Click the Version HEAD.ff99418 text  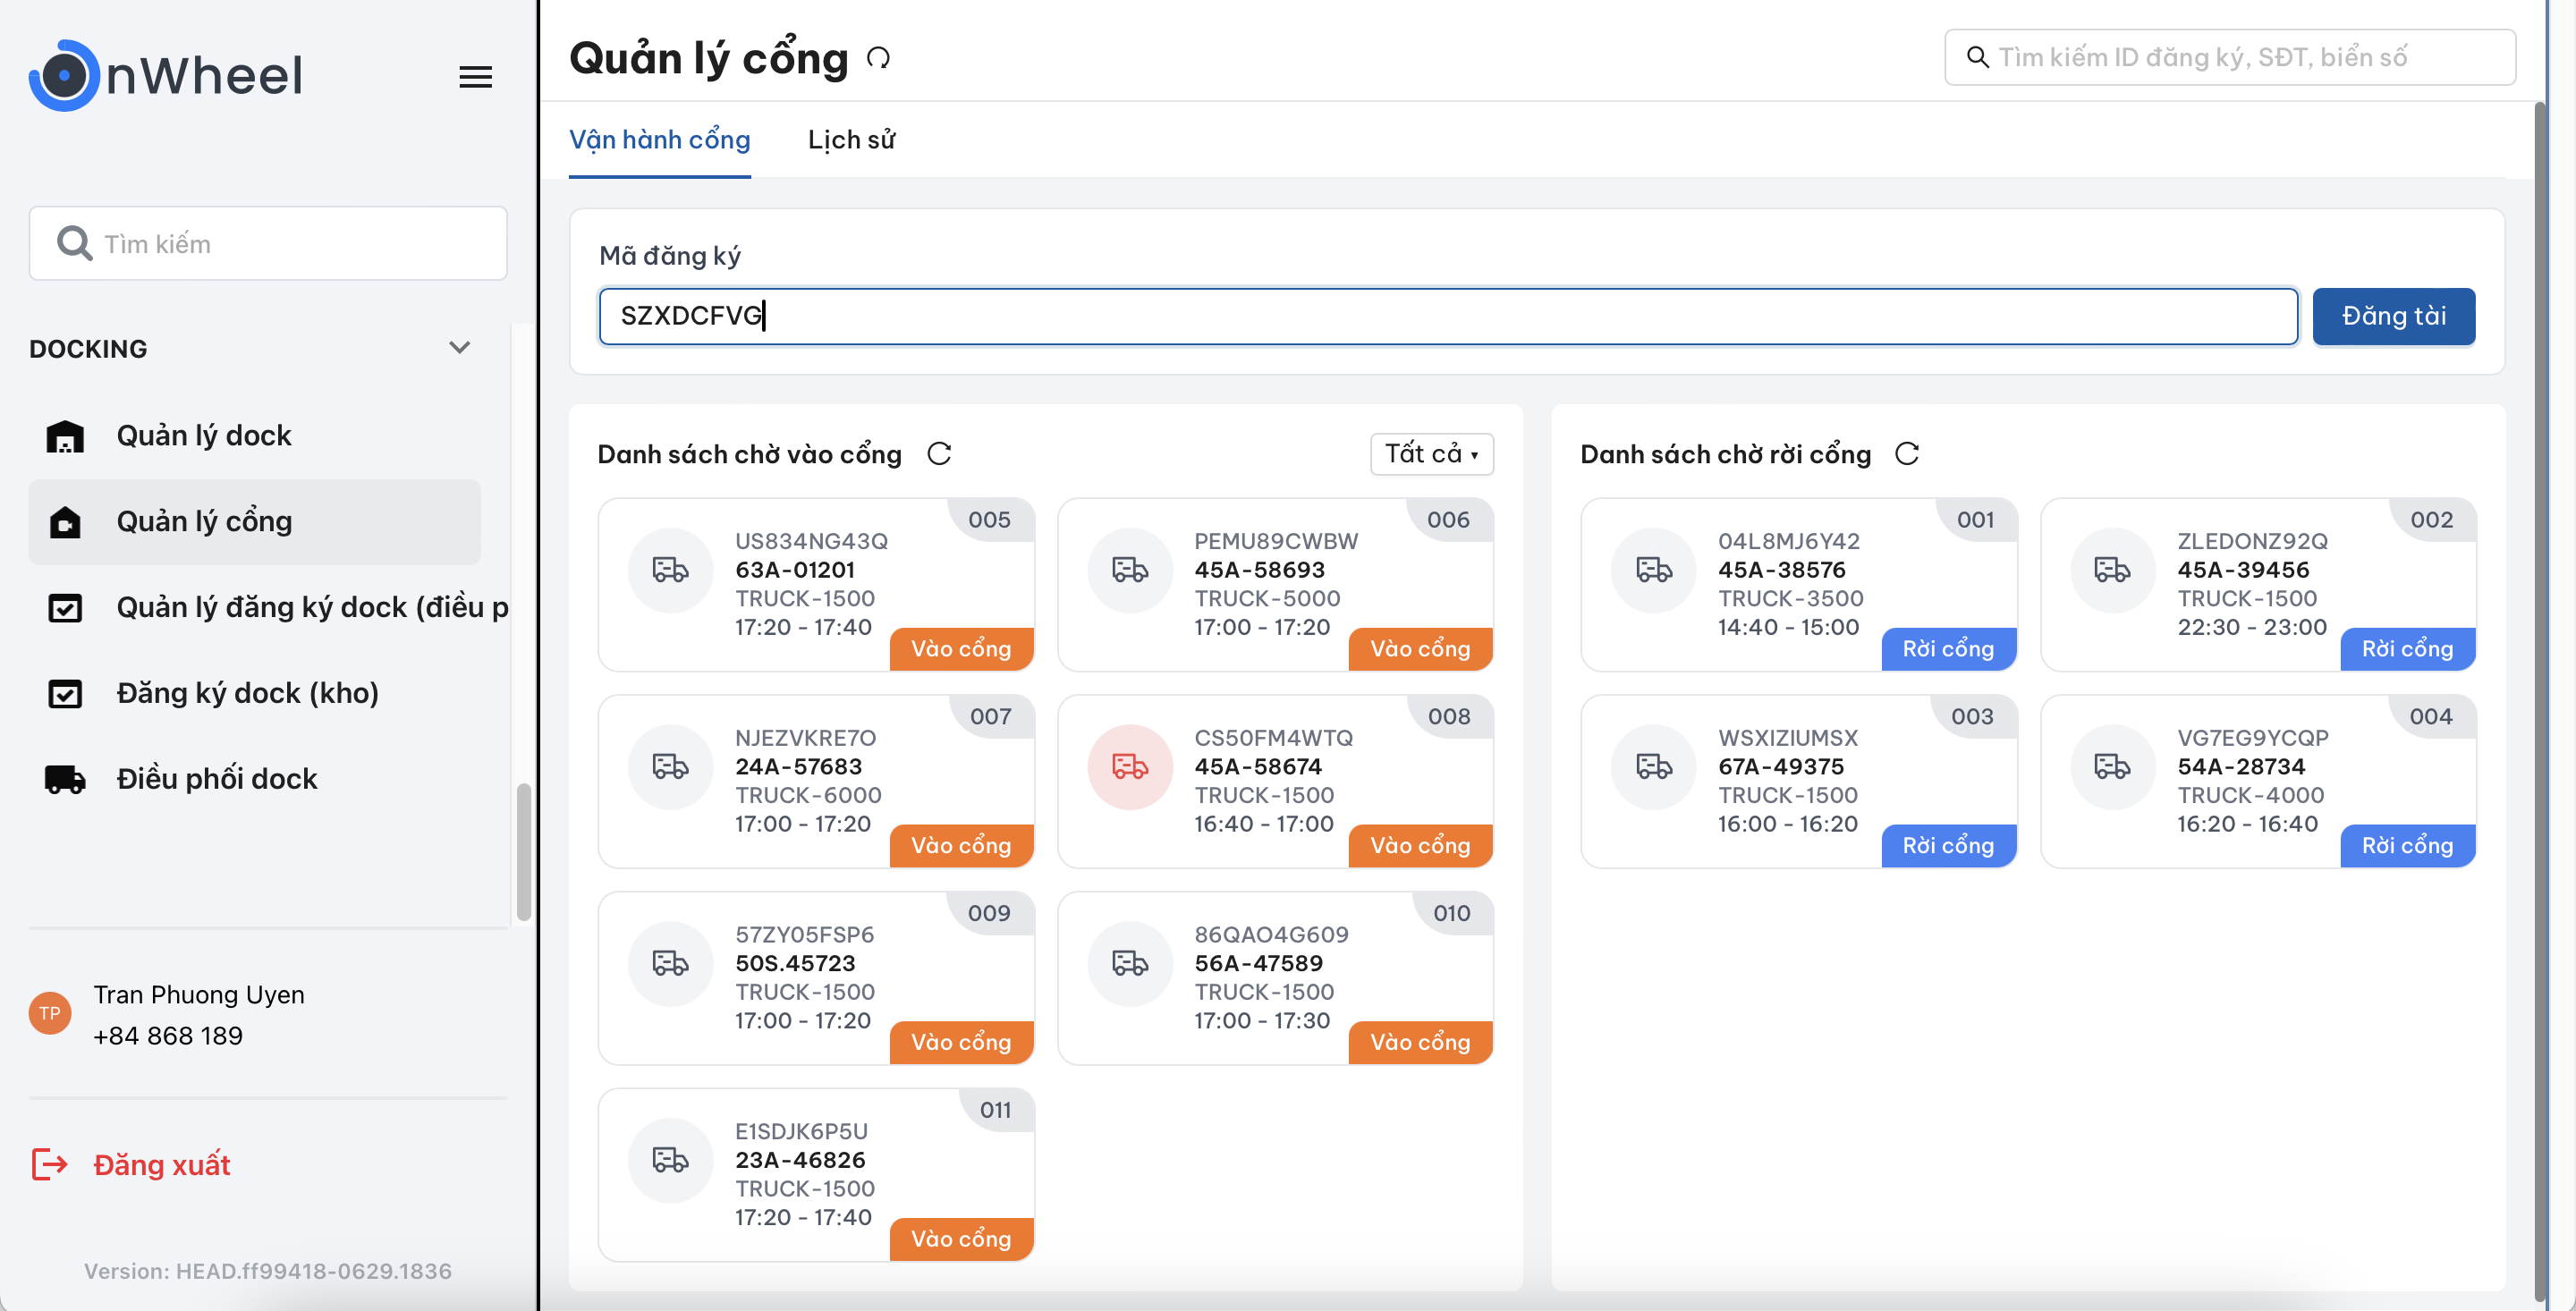click(268, 1271)
